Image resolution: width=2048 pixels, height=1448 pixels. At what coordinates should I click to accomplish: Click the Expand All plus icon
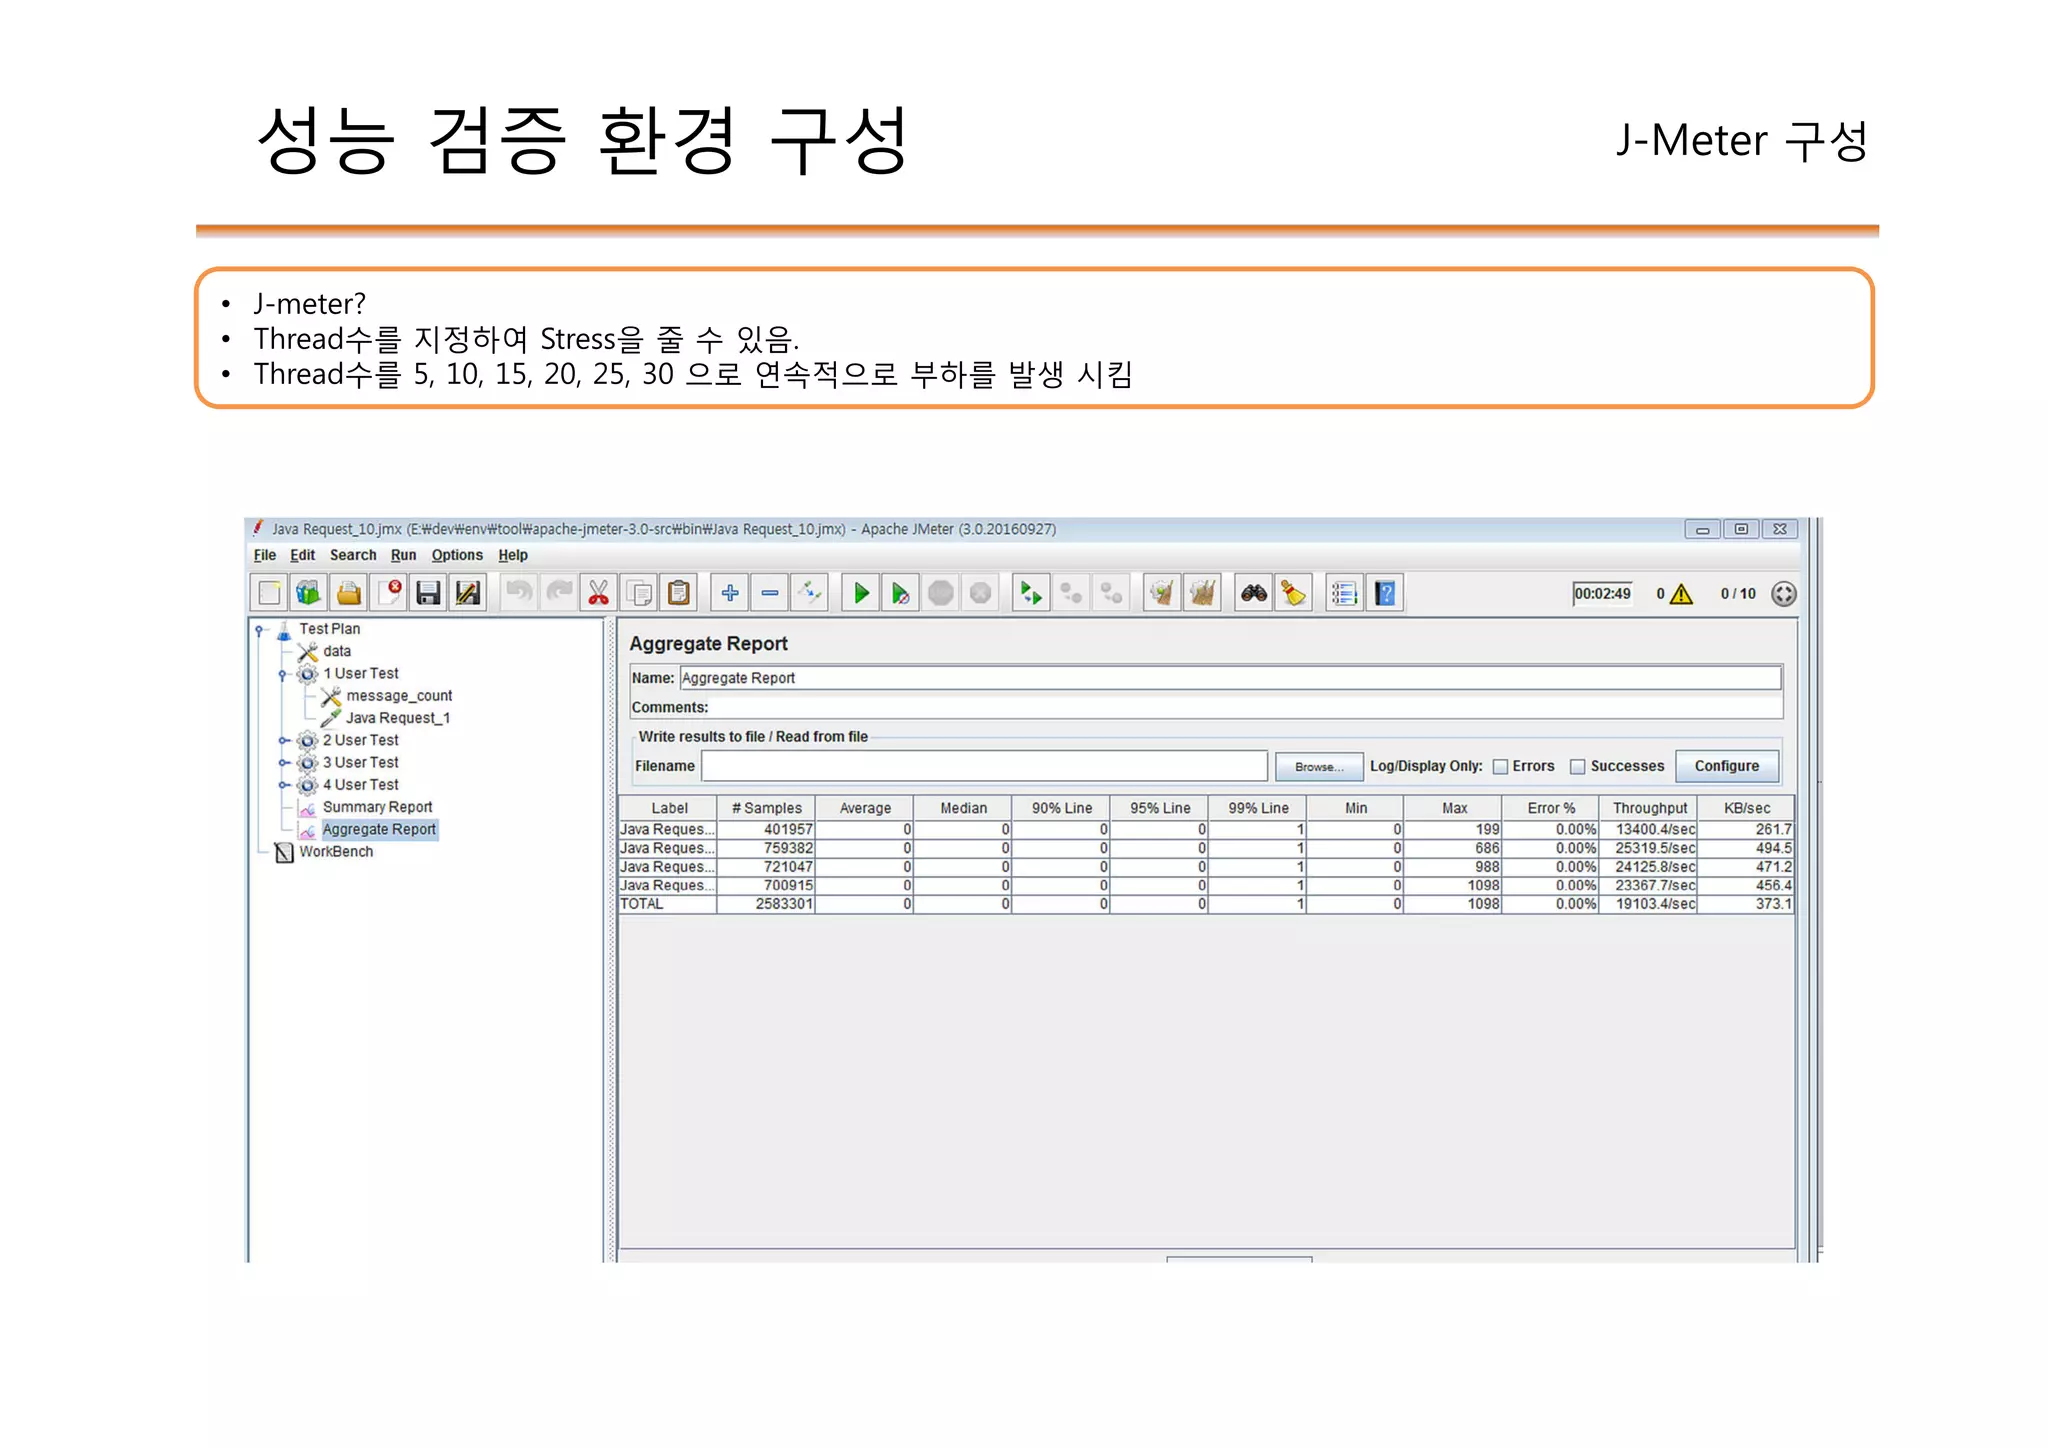click(x=730, y=594)
